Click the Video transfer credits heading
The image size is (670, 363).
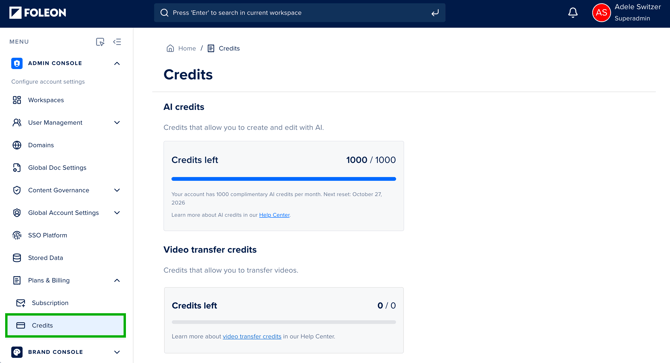click(x=210, y=250)
